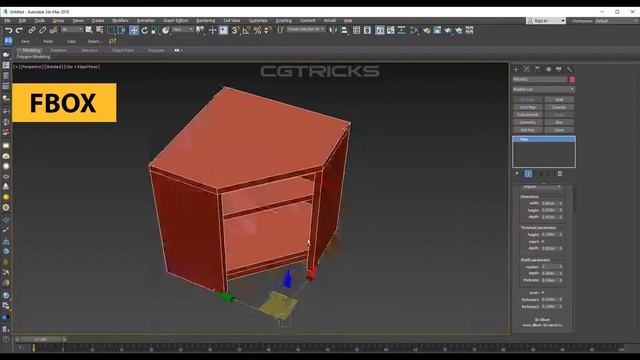Toggle the Angle Snap button
640x360 pixels.
[247, 30]
